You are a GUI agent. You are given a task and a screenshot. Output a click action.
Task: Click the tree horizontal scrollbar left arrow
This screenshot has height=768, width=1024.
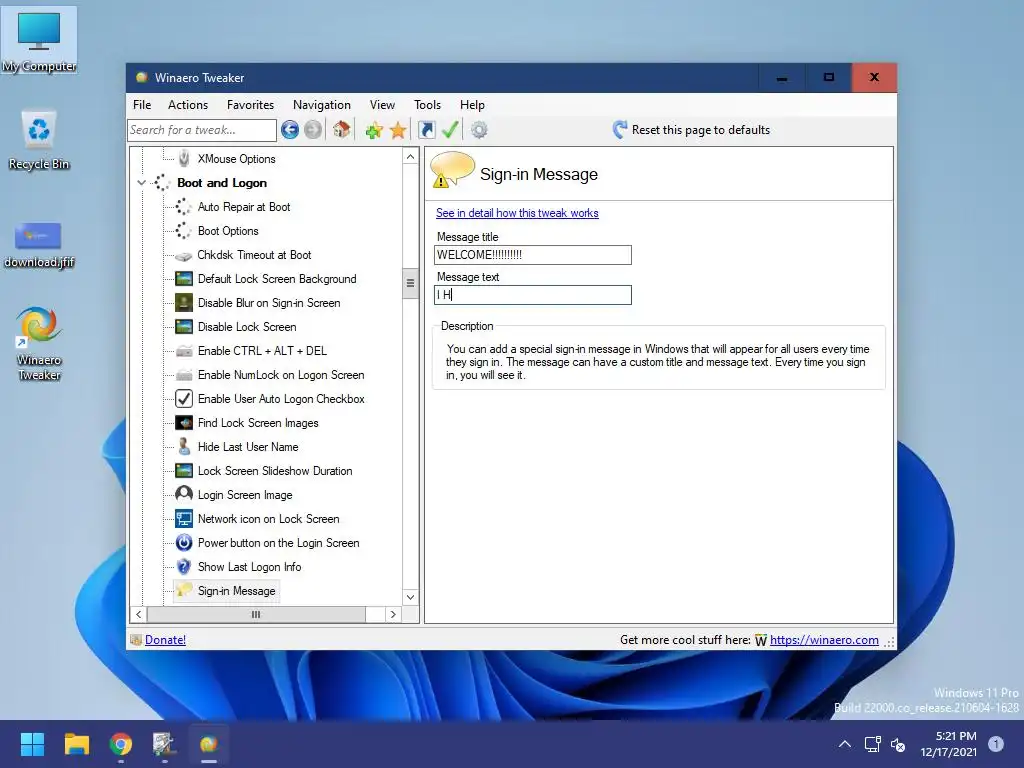coord(138,615)
